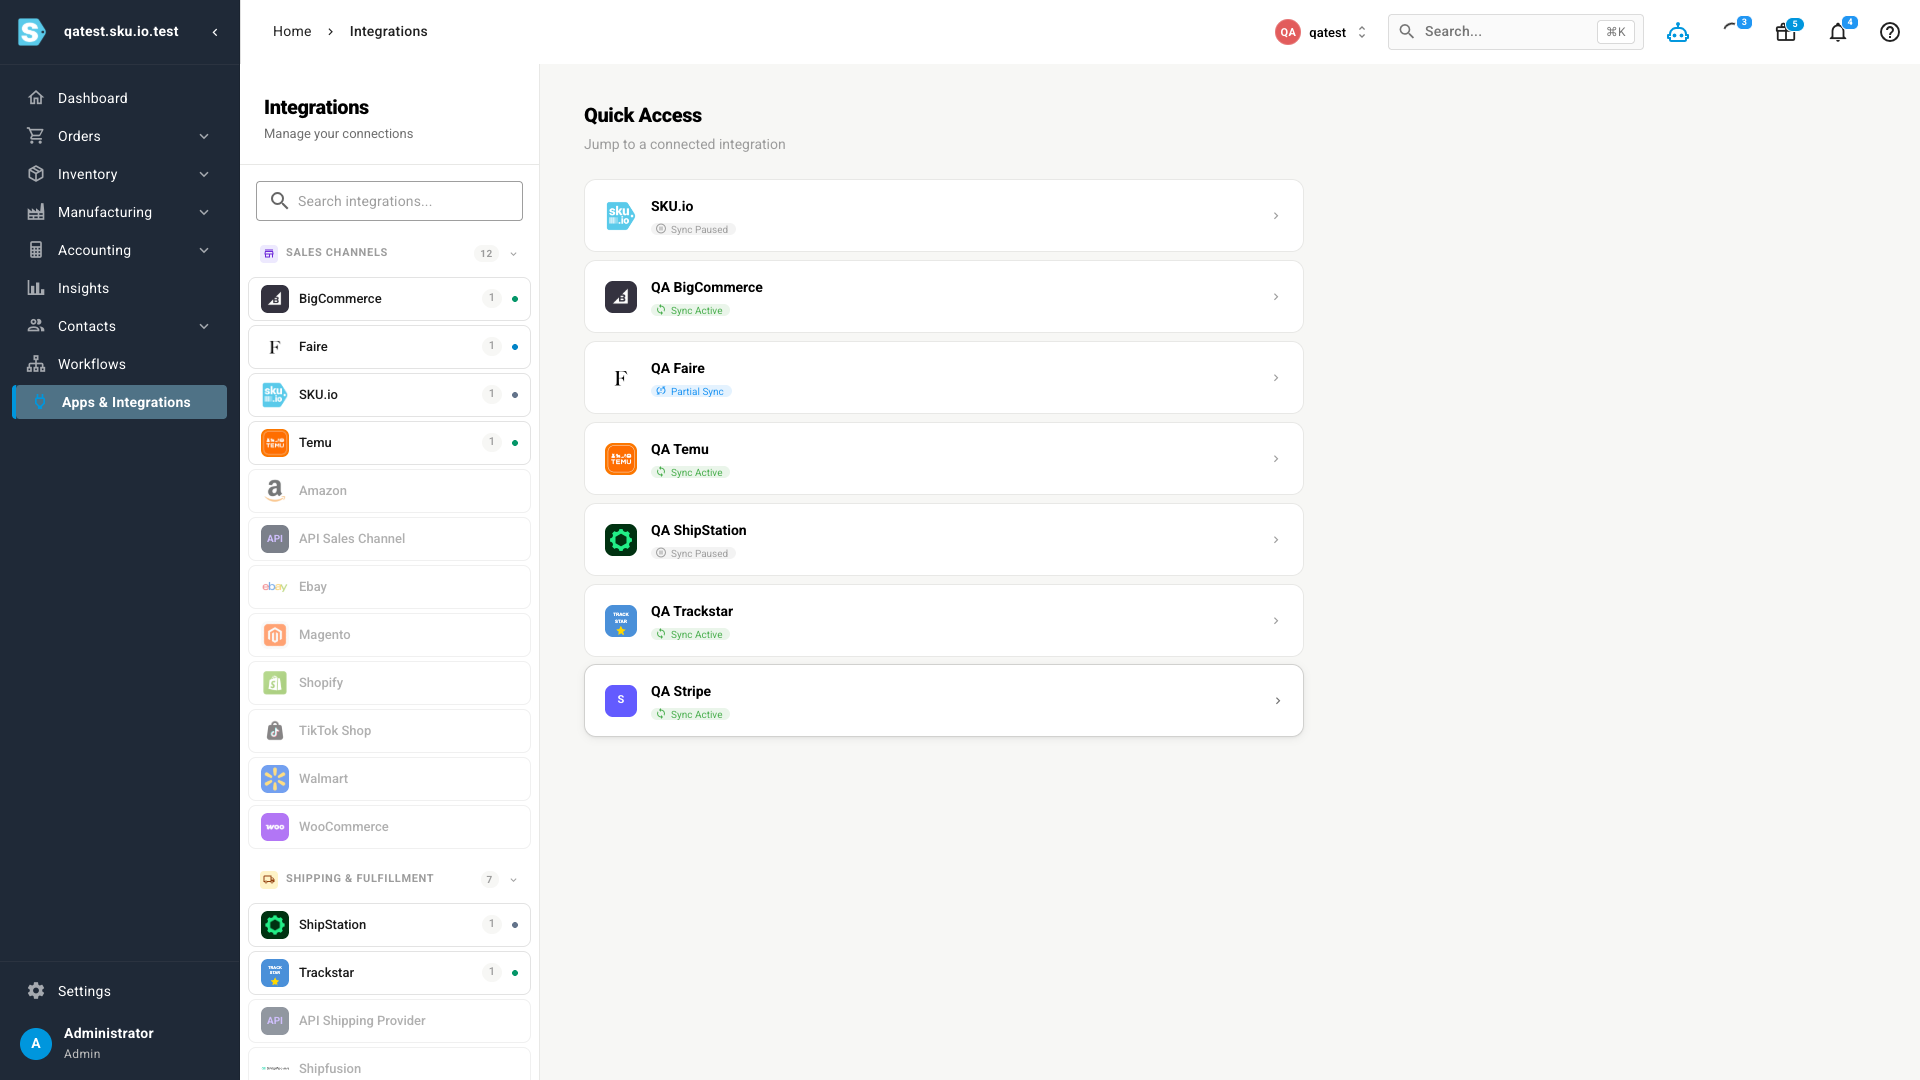Open Dashboard in the sidebar
The height and width of the screenshot is (1080, 1920).
(x=120, y=98)
